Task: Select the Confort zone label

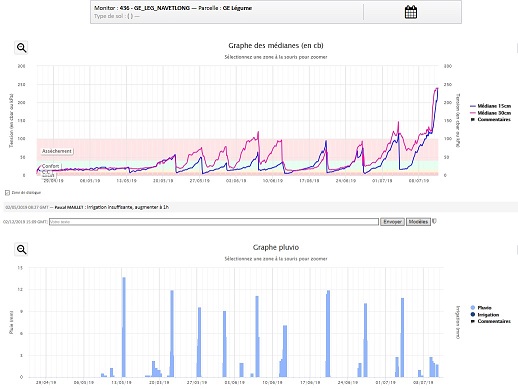Action: pos(51,166)
